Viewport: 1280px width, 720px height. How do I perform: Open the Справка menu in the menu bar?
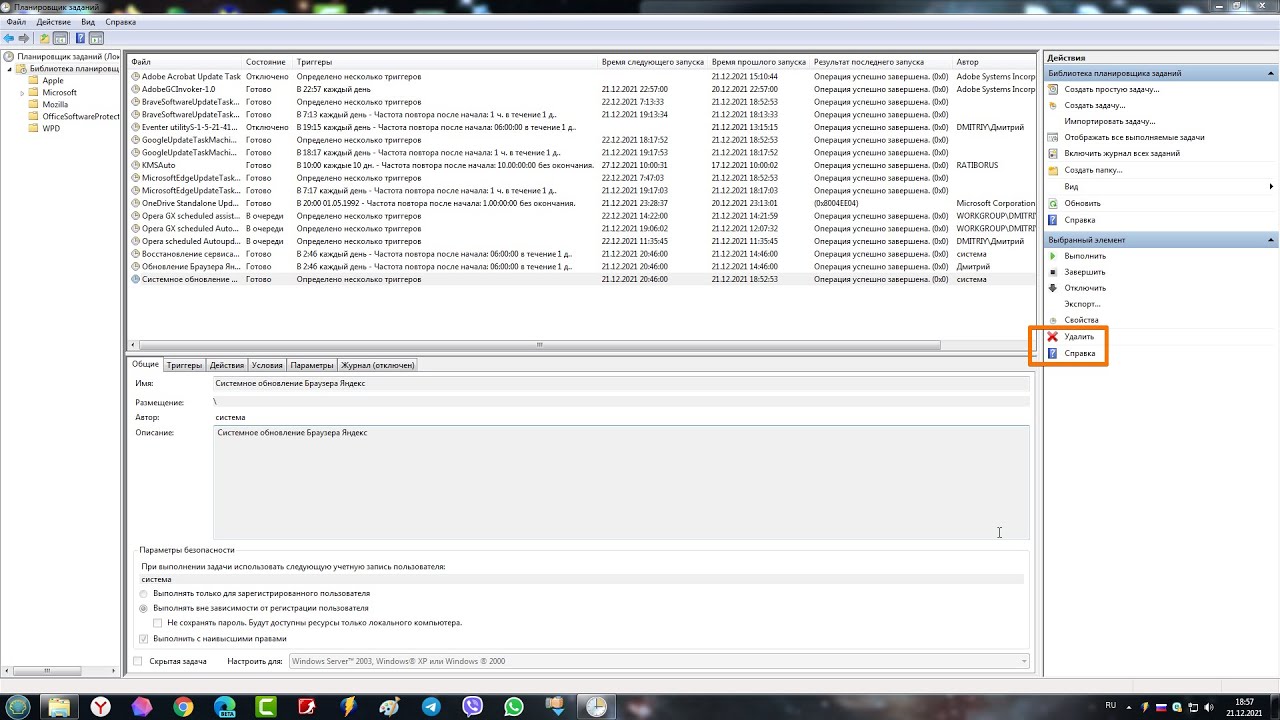point(121,22)
